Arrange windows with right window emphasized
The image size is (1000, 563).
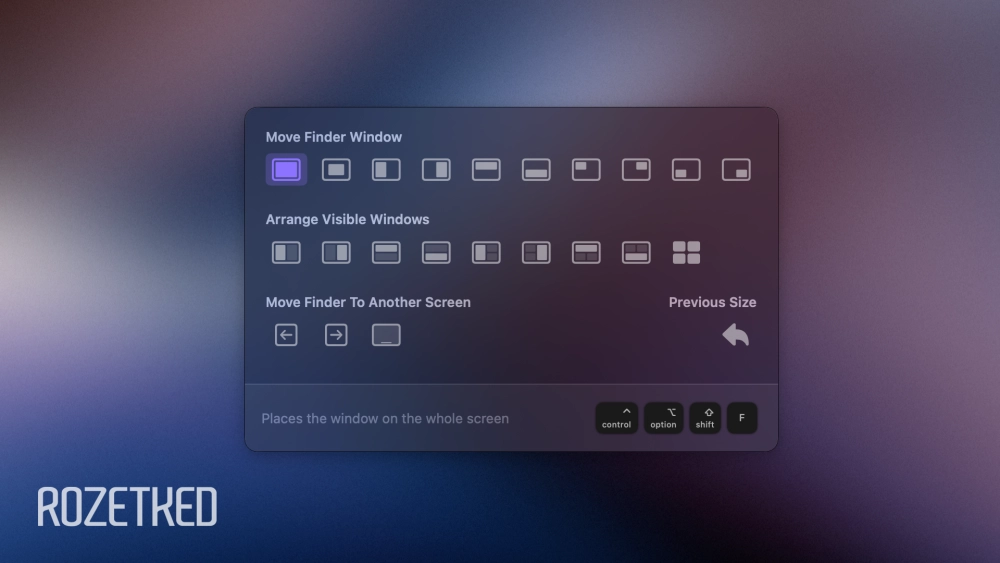click(x=336, y=253)
